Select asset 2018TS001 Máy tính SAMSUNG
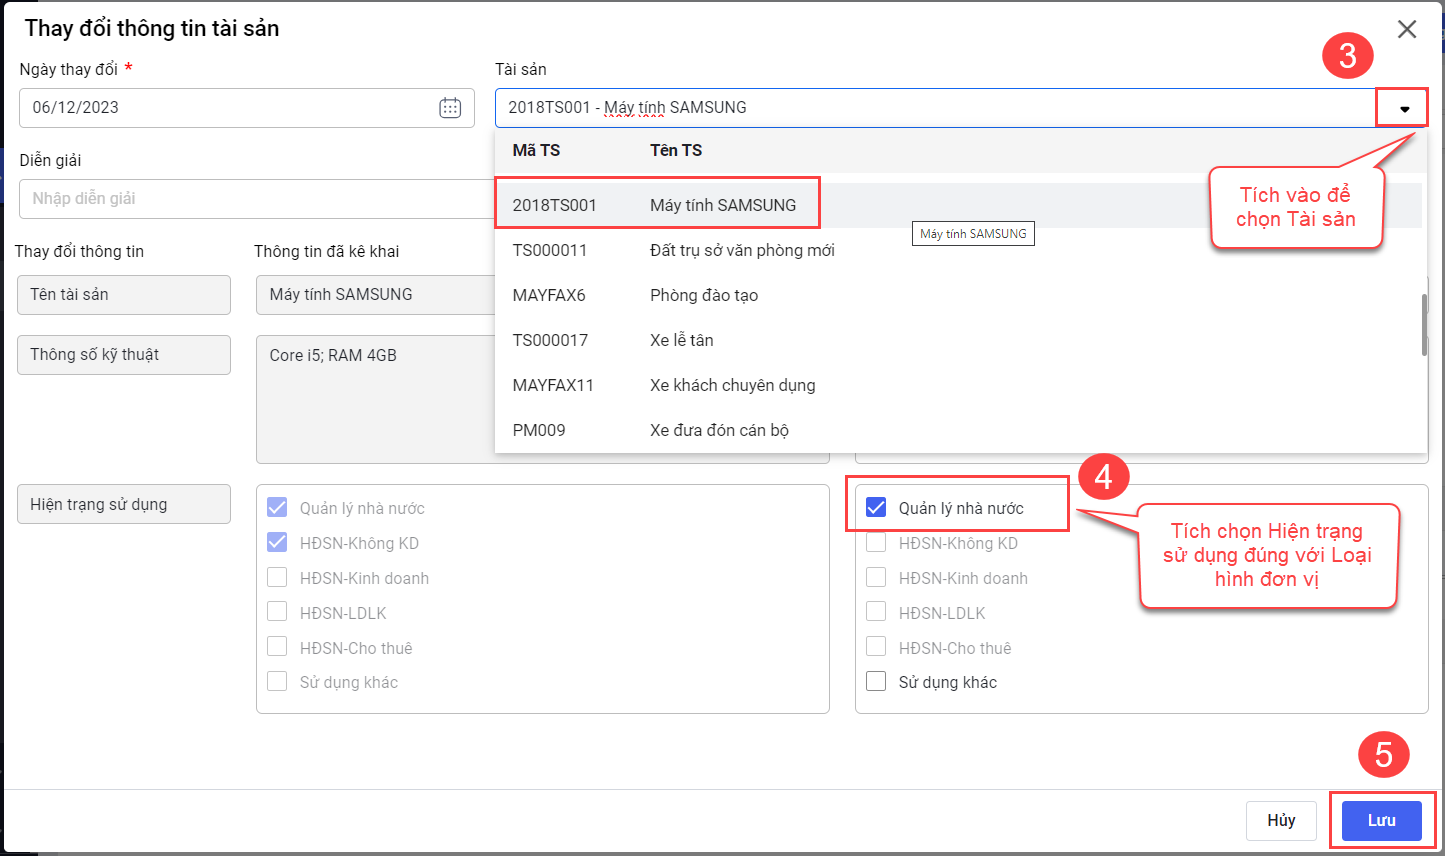 [656, 205]
